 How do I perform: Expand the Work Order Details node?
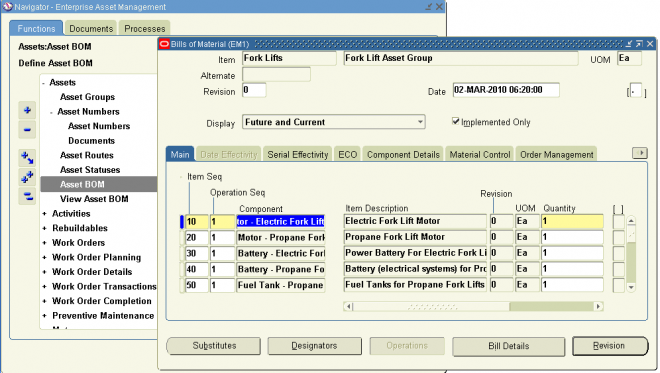44,272
